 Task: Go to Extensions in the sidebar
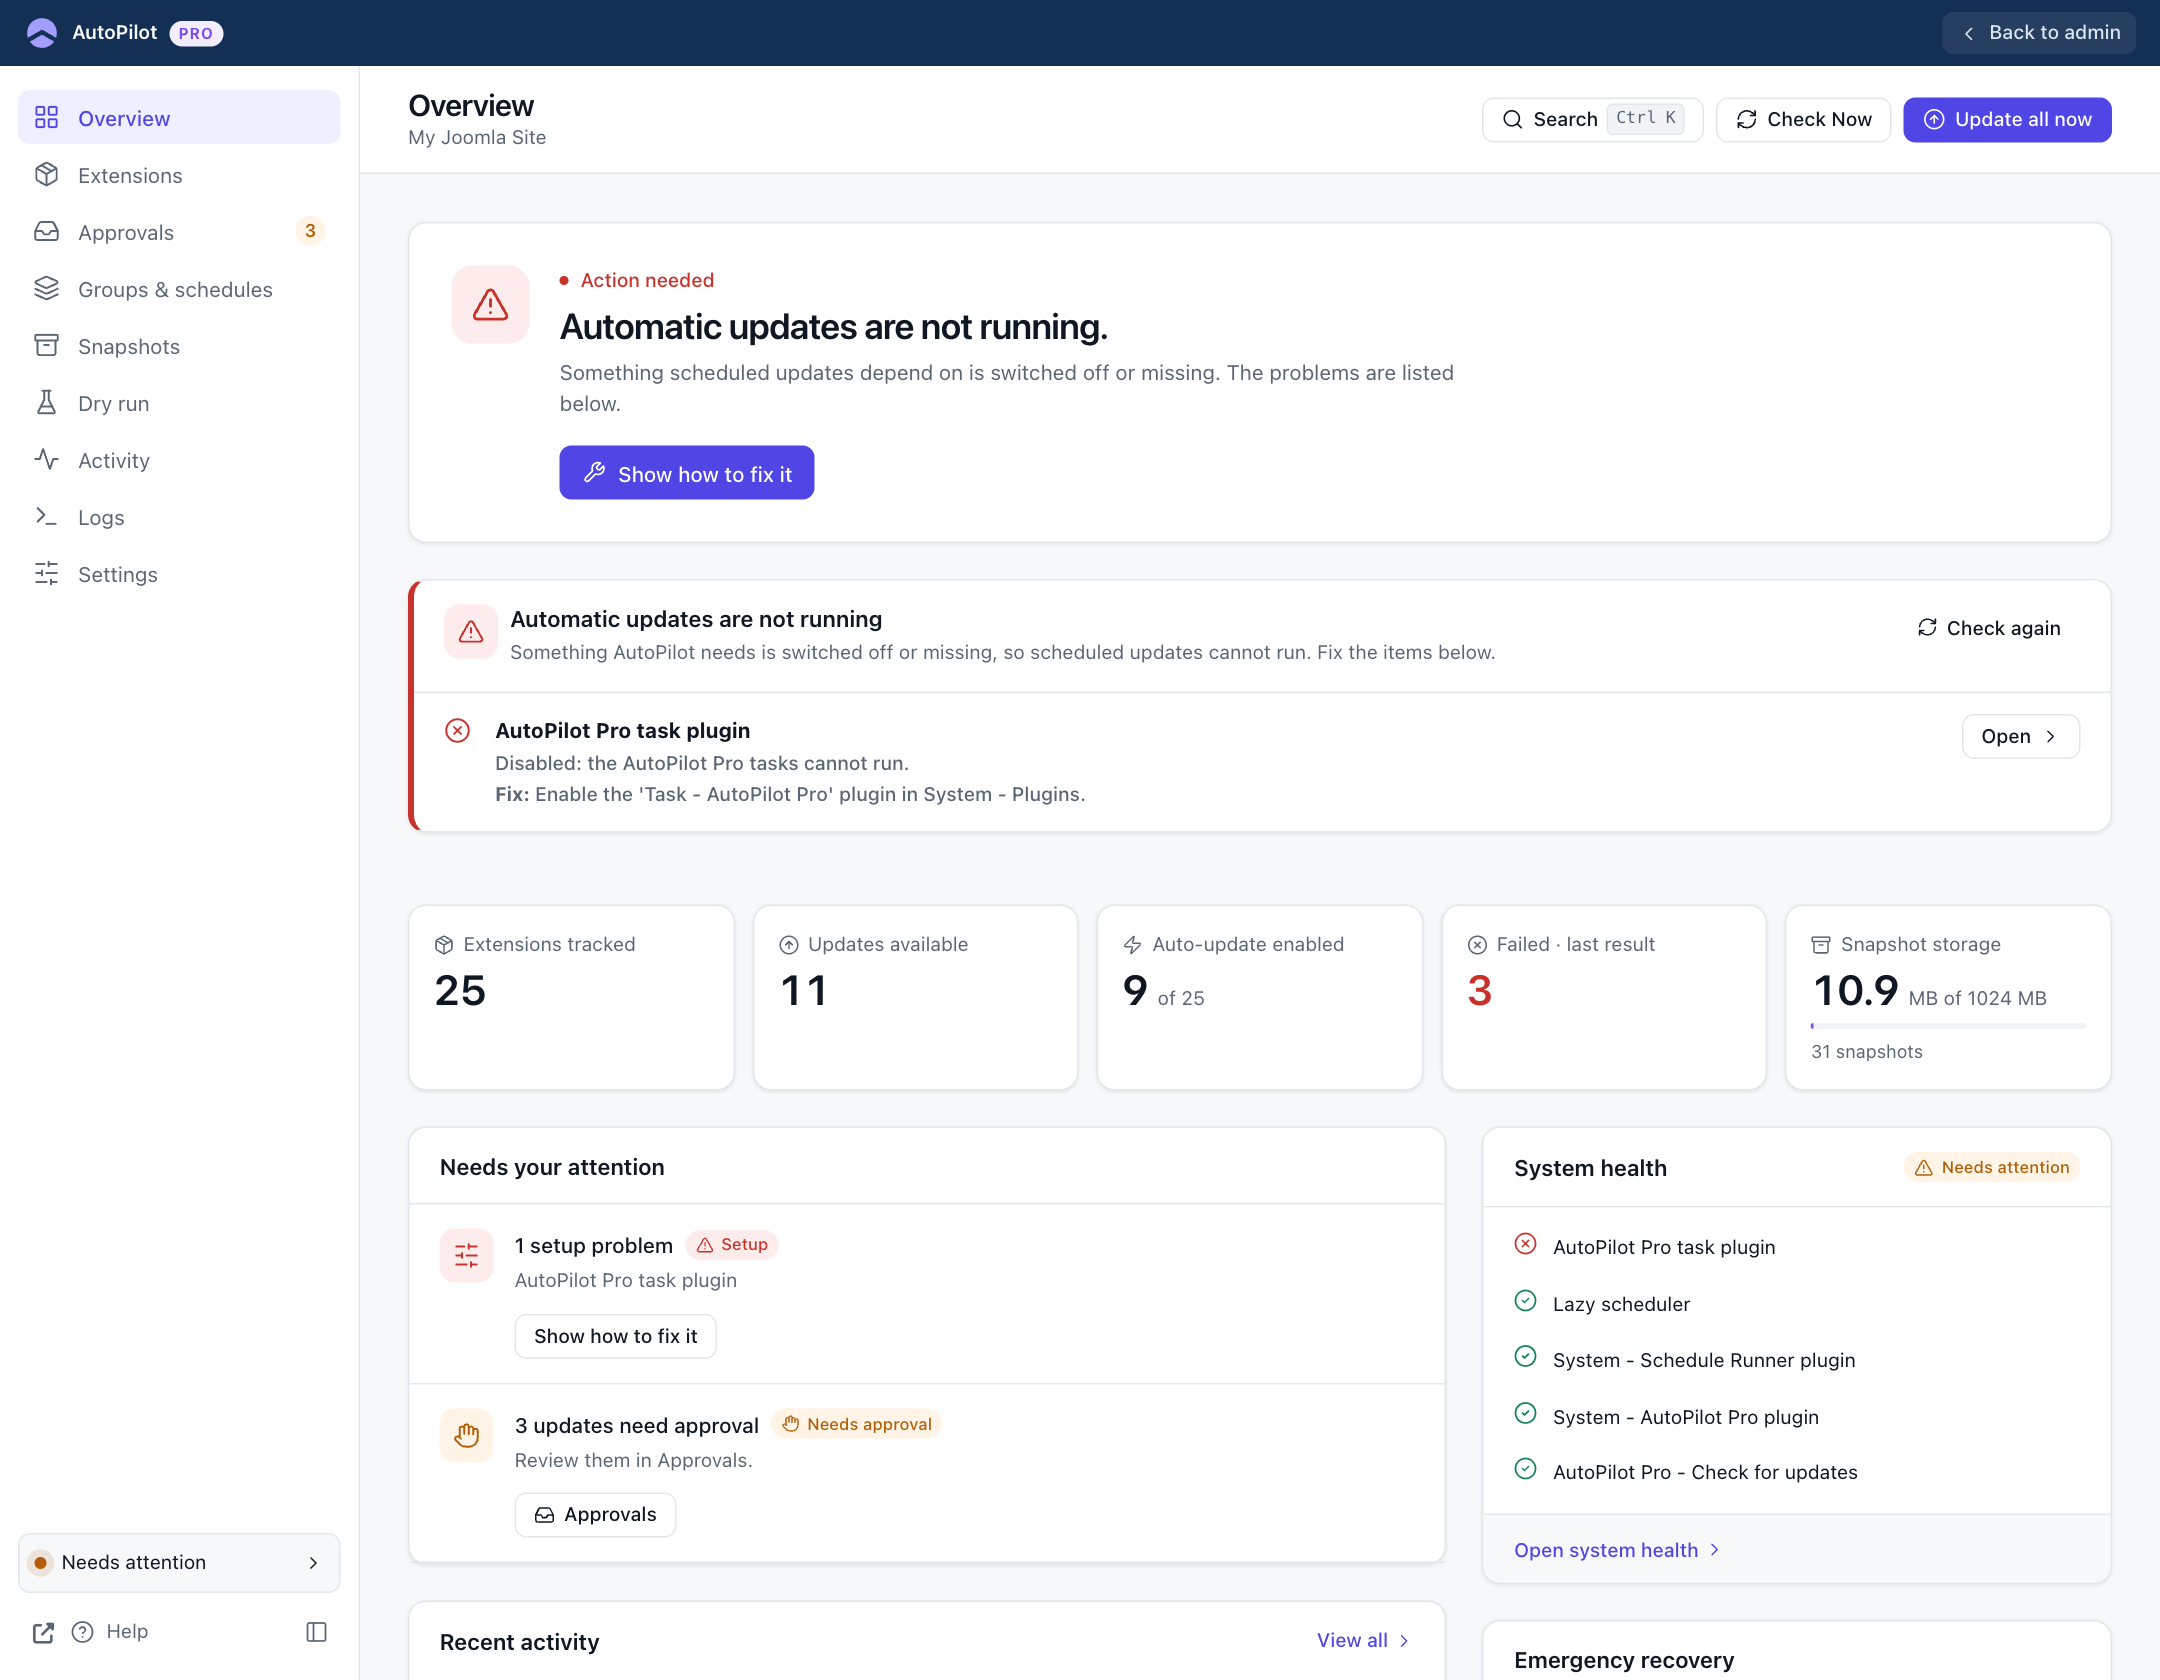click(x=179, y=175)
